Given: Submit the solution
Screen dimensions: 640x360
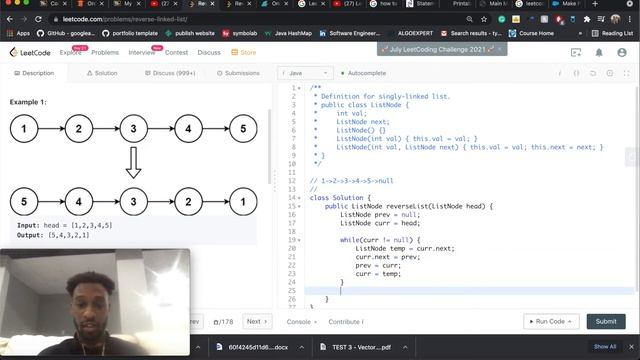Looking at the screenshot, I should pyautogui.click(x=606, y=322).
